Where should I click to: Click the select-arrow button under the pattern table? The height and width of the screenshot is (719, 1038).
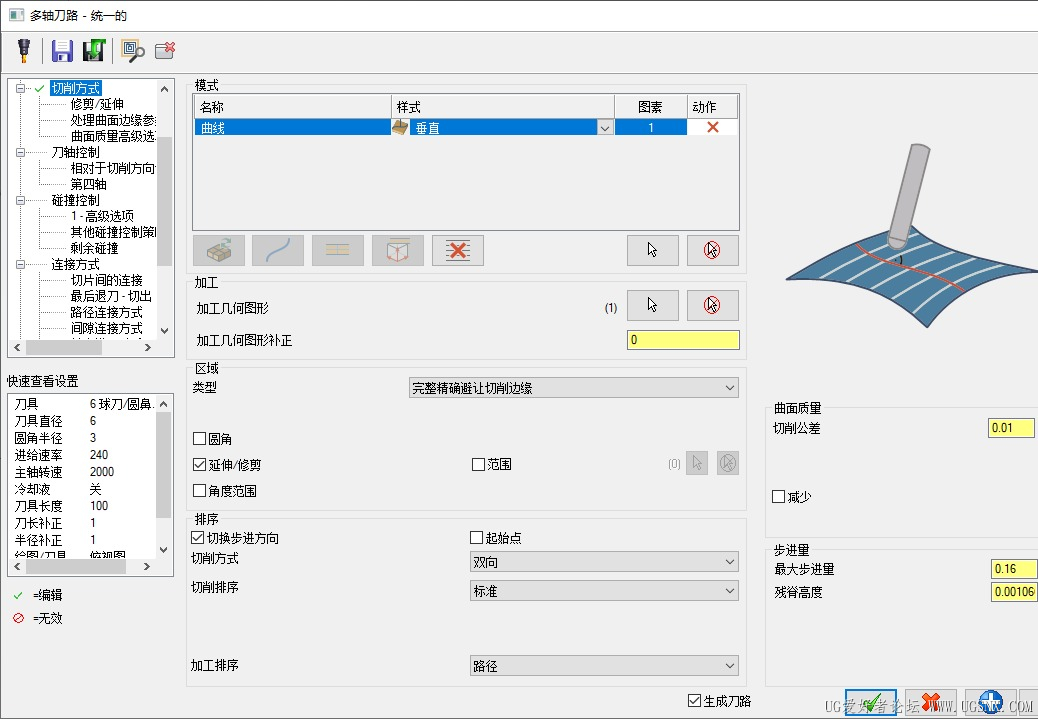point(653,250)
